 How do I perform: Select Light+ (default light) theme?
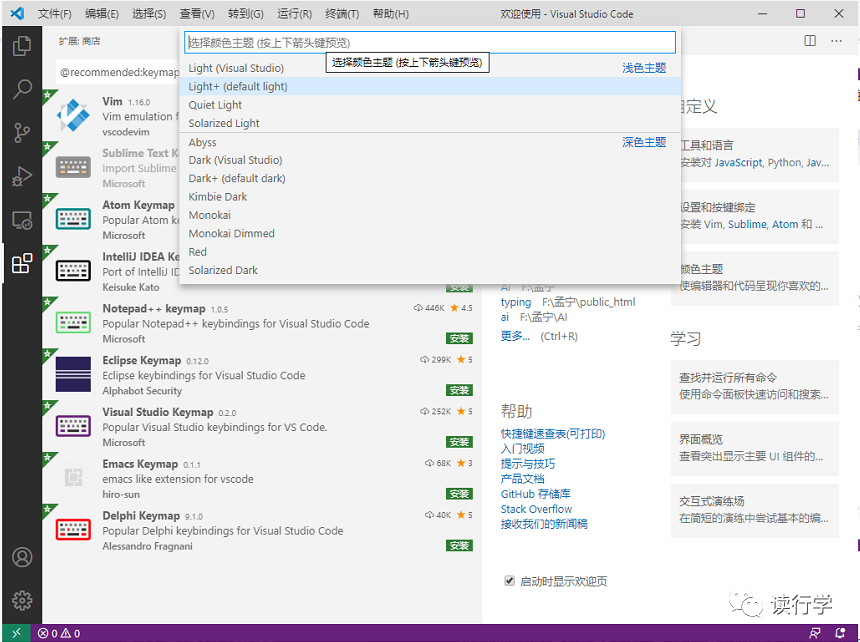(x=430, y=86)
